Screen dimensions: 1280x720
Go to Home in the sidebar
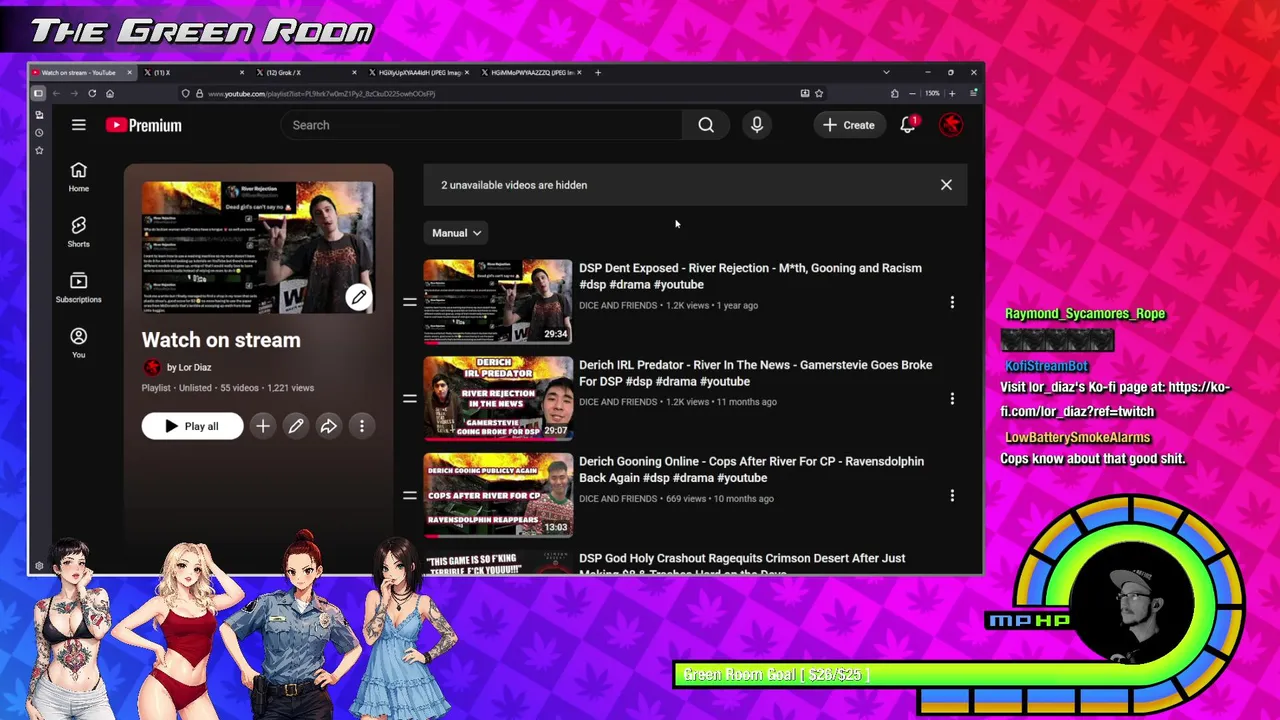79,177
